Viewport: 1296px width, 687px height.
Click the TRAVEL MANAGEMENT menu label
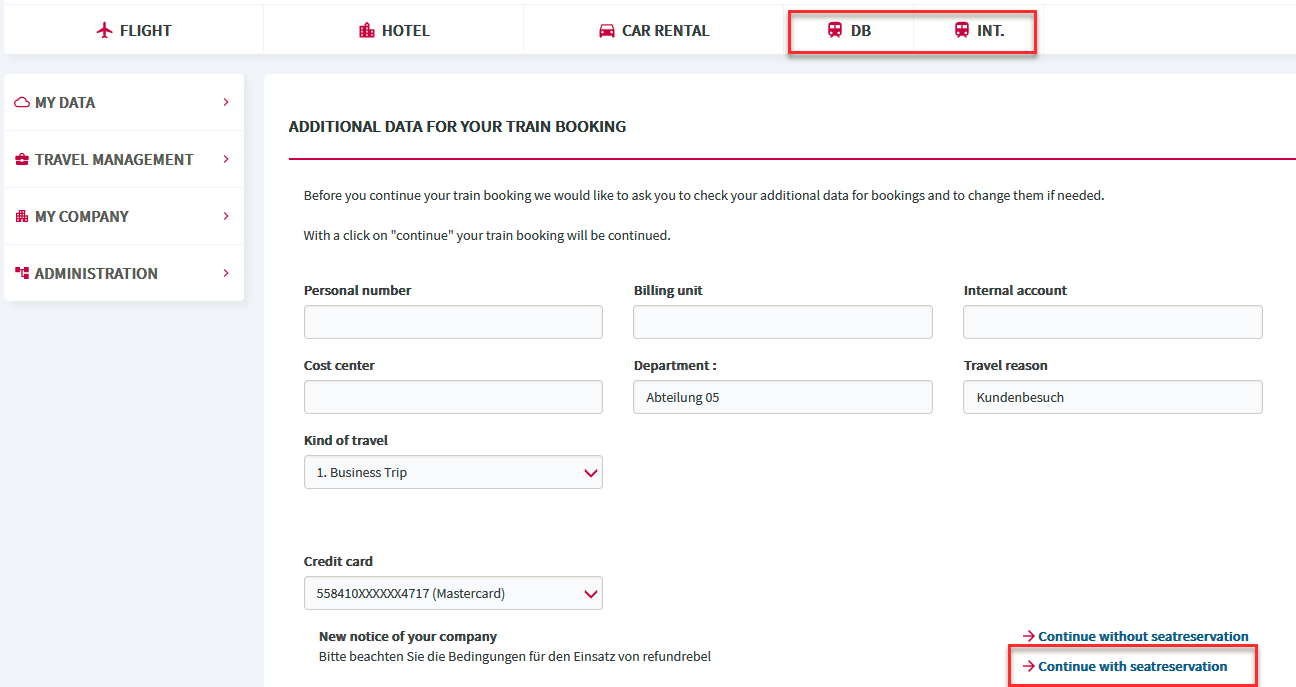114,159
